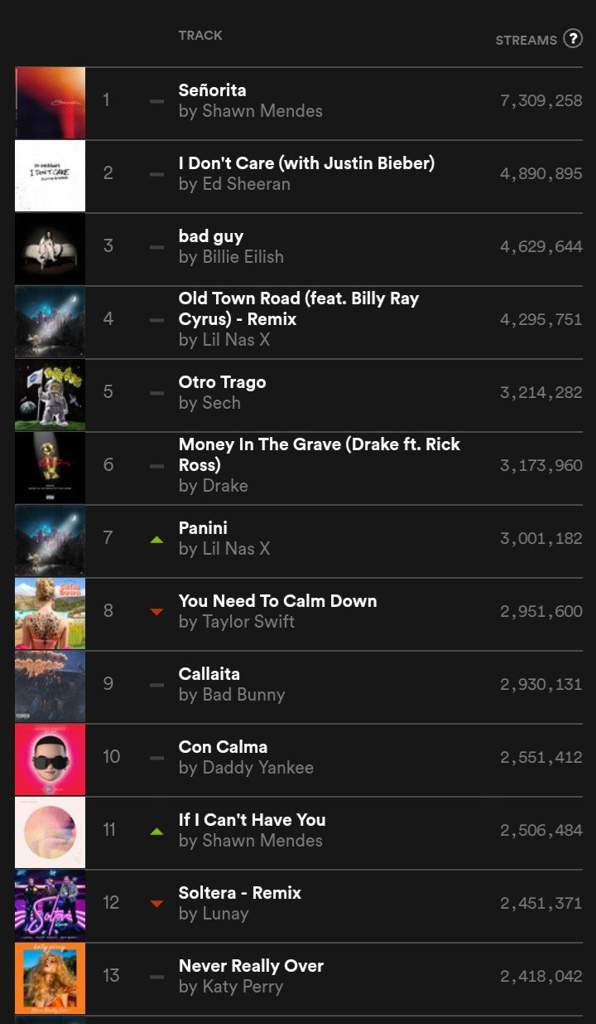Click the streams help question mark icon
The width and height of the screenshot is (596, 1024).
[x=572, y=39]
